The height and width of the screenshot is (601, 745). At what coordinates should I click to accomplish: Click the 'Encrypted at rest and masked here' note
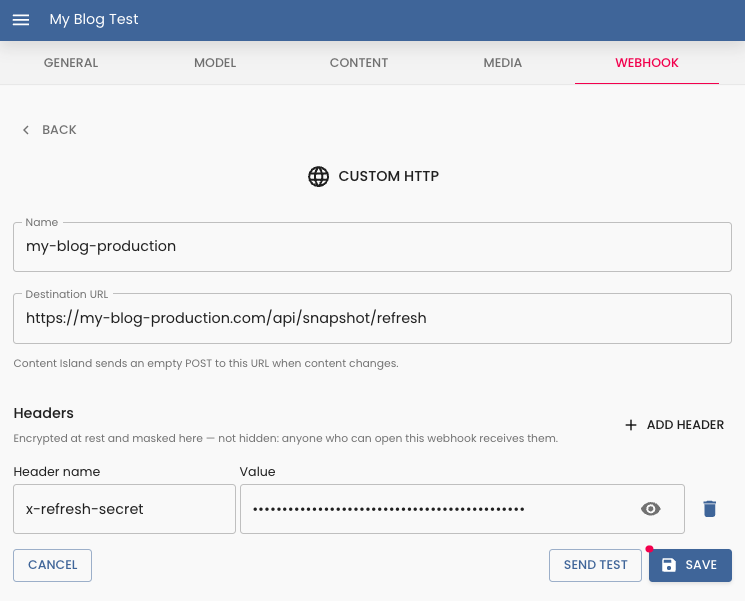(x=286, y=438)
